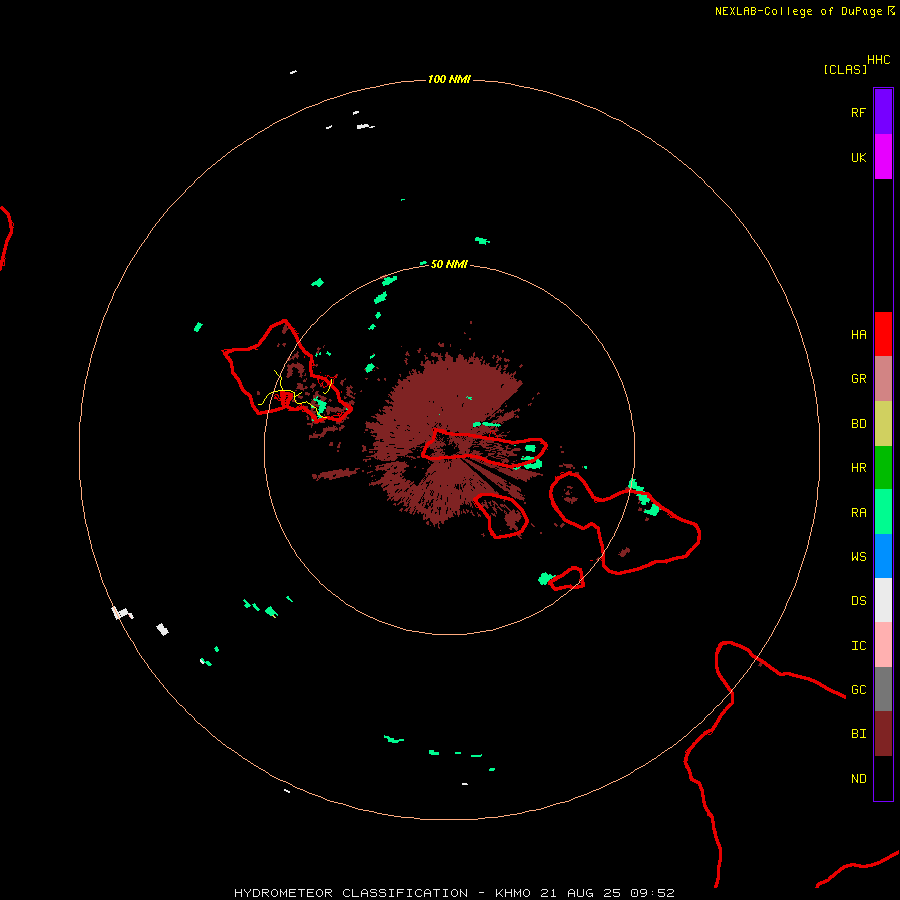Click the 'WS' legend label
The image size is (900, 900).
click(x=858, y=556)
